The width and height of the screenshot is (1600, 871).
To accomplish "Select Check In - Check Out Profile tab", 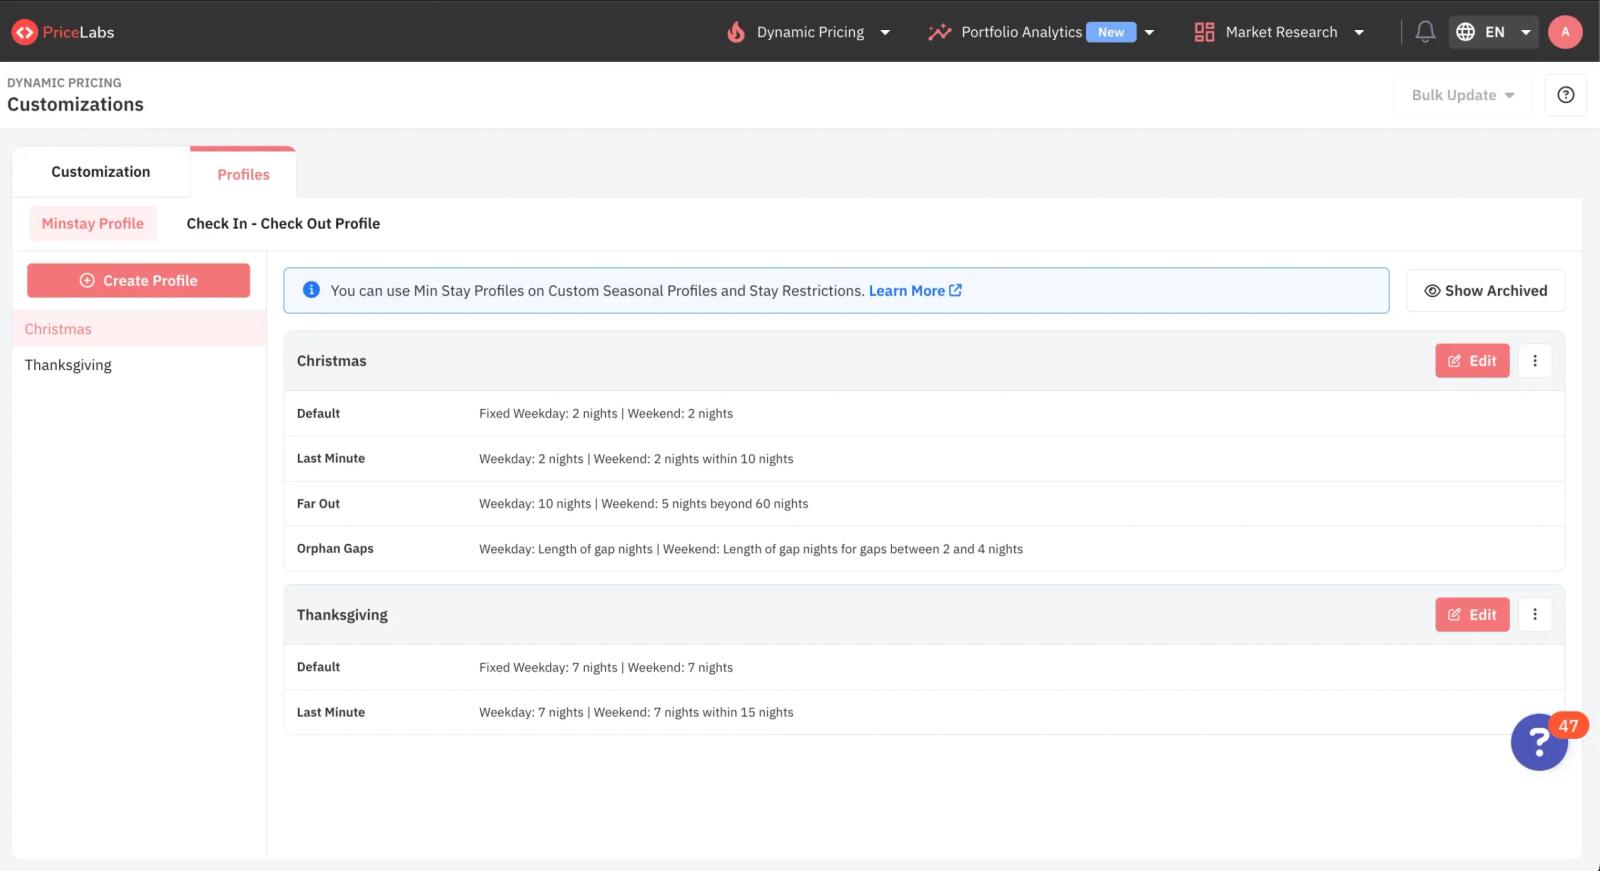I will 283,224.
